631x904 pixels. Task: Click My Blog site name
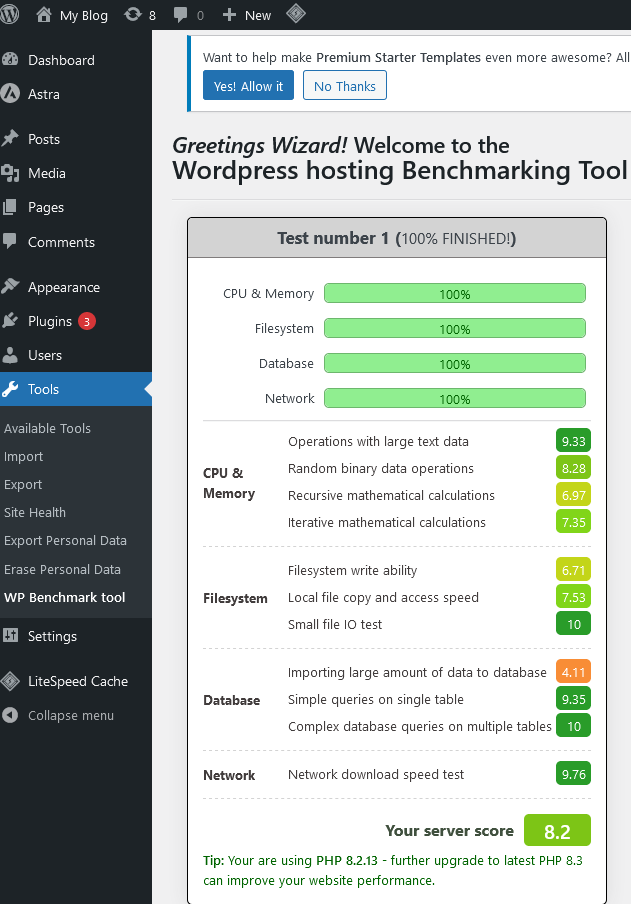pos(84,16)
